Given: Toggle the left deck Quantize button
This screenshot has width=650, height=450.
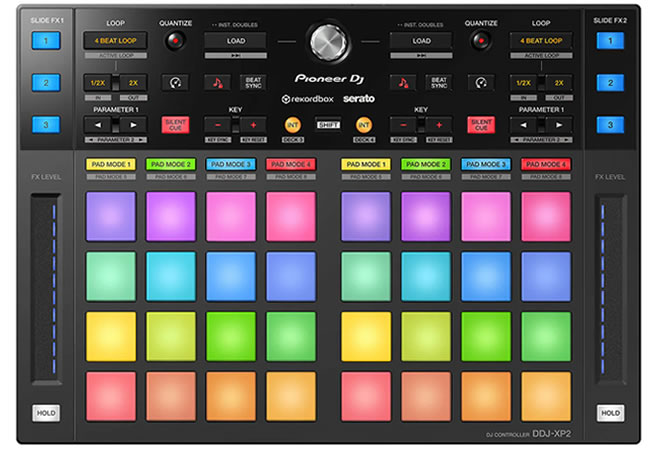Looking at the screenshot, I should 175,41.
